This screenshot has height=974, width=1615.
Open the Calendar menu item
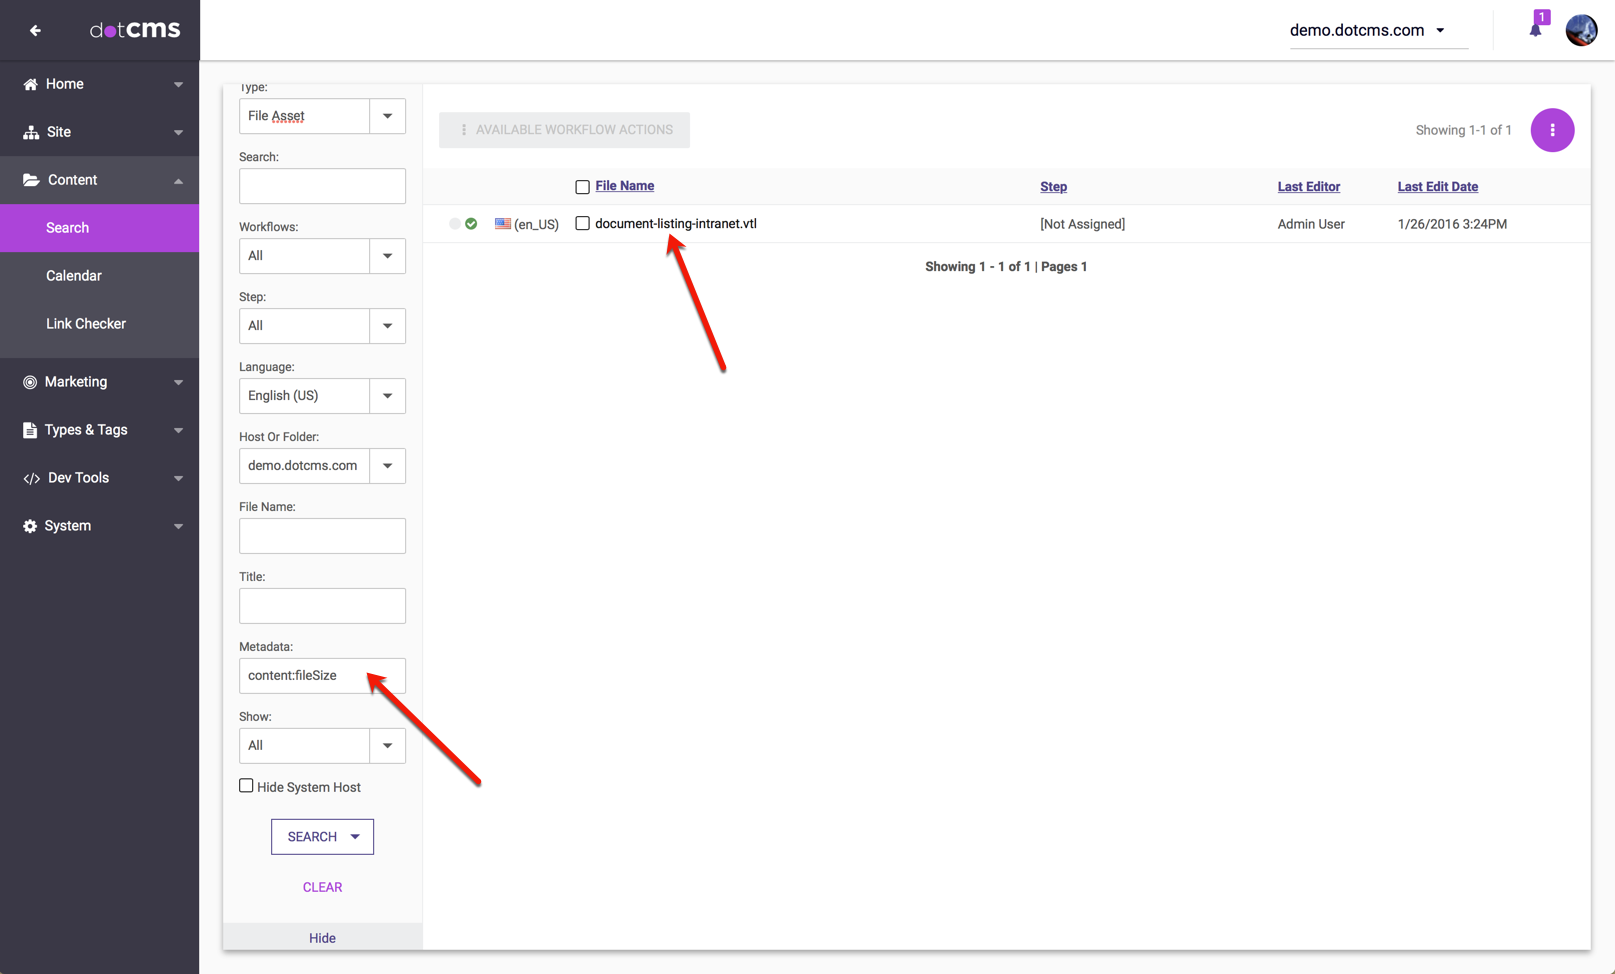point(74,276)
